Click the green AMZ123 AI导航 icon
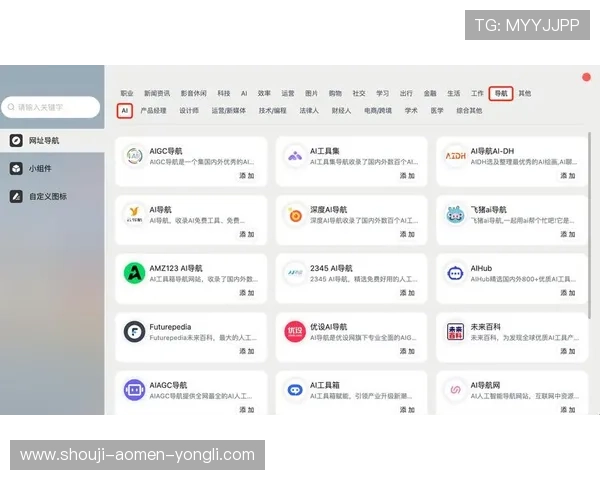The image size is (600, 480). coord(134,273)
